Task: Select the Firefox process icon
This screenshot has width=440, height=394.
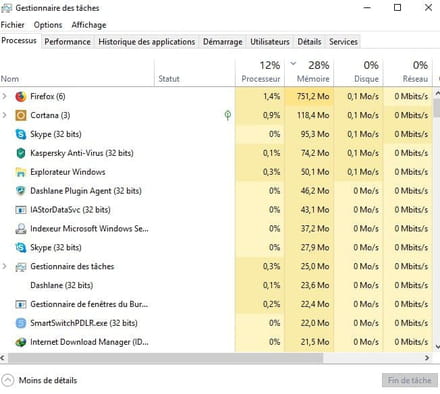Action: point(21,97)
